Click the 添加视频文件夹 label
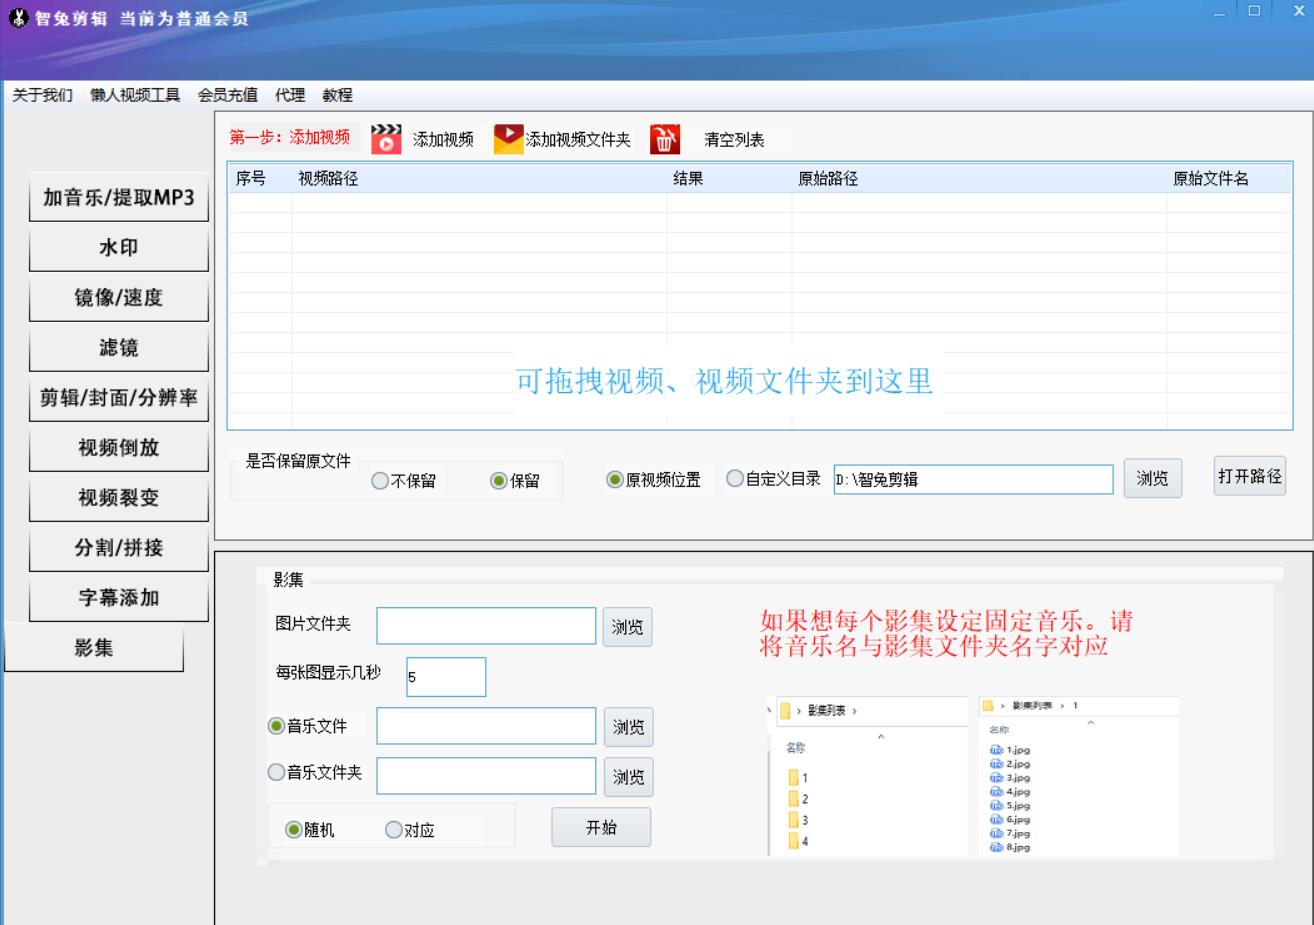The width and height of the screenshot is (1314, 925). [x=578, y=140]
